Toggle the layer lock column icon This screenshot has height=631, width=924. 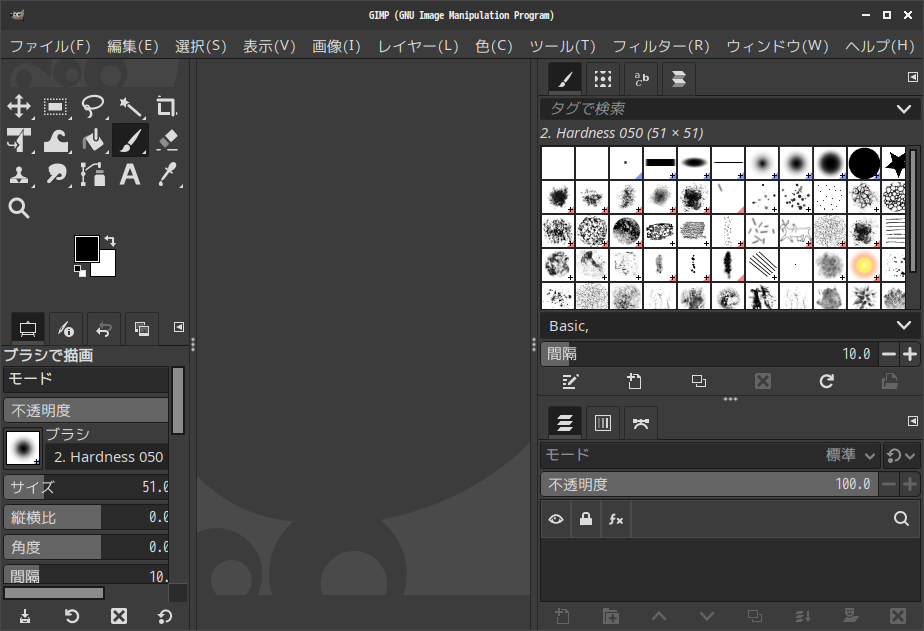pos(586,519)
